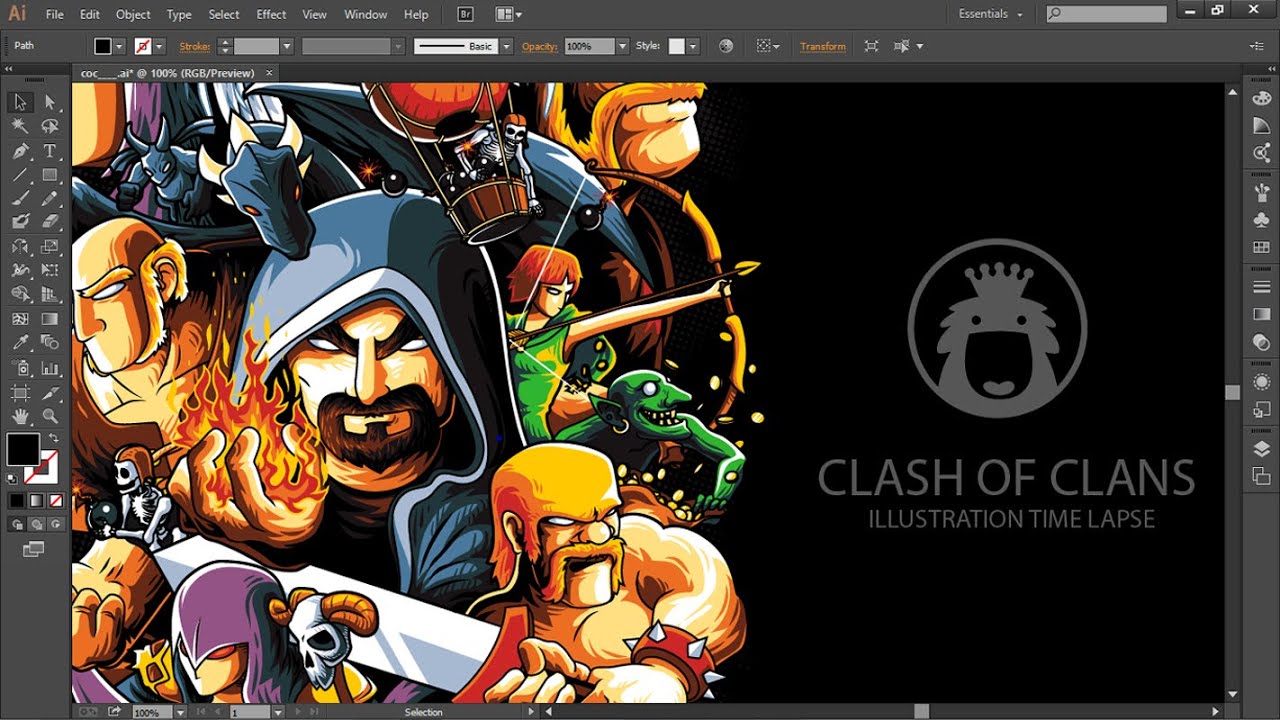
Task: Select the Zoom tool
Action: coord(50,416)
